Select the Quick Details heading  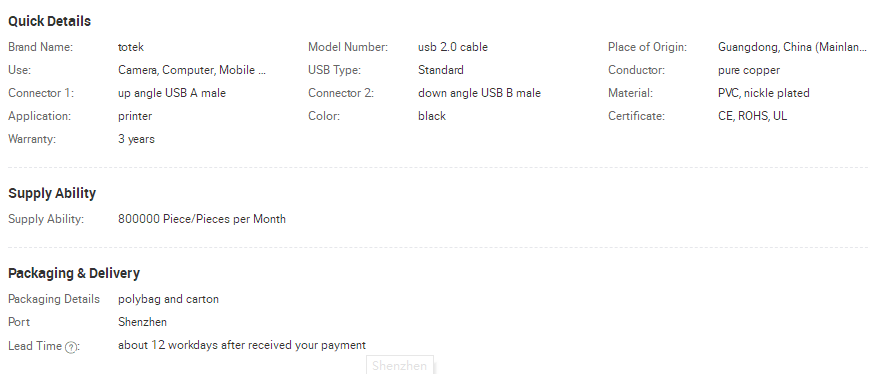tap(49, 21)
